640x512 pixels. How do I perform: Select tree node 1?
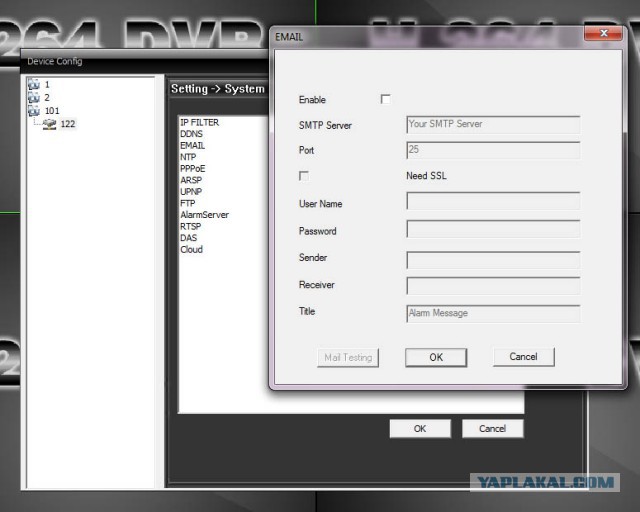47,85
